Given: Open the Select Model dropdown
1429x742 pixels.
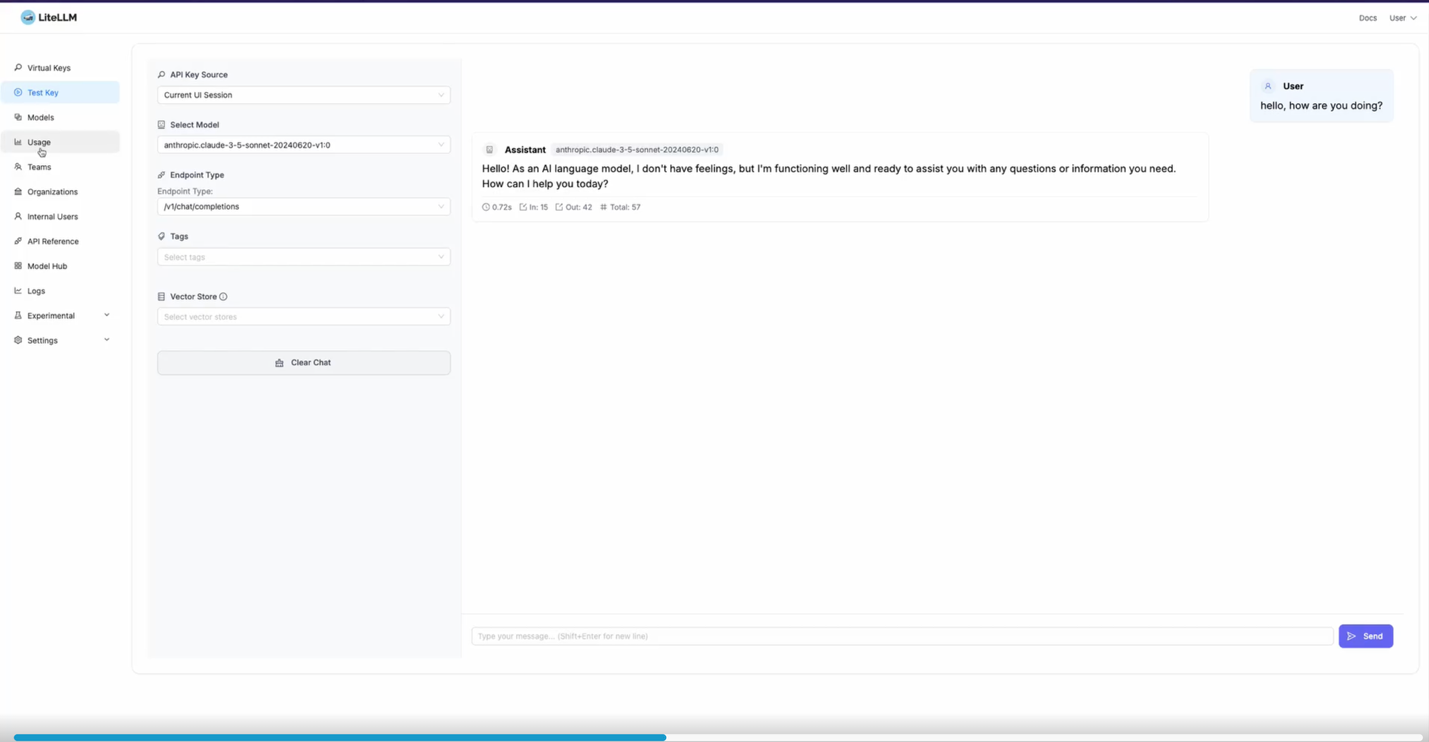Looking at the screenshot, I should (x=303, y=144).
